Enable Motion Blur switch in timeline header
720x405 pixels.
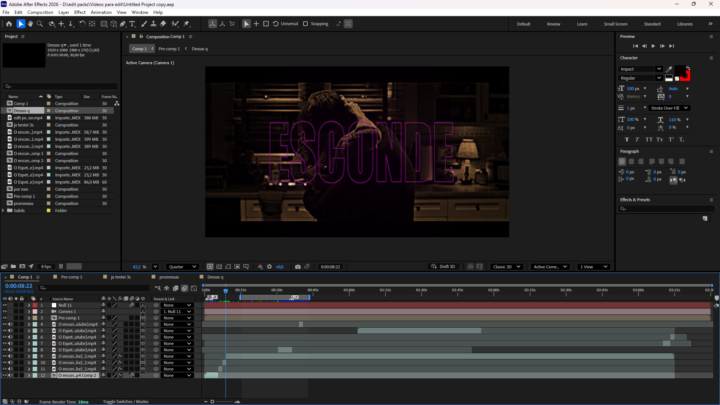tap(184, 288)
